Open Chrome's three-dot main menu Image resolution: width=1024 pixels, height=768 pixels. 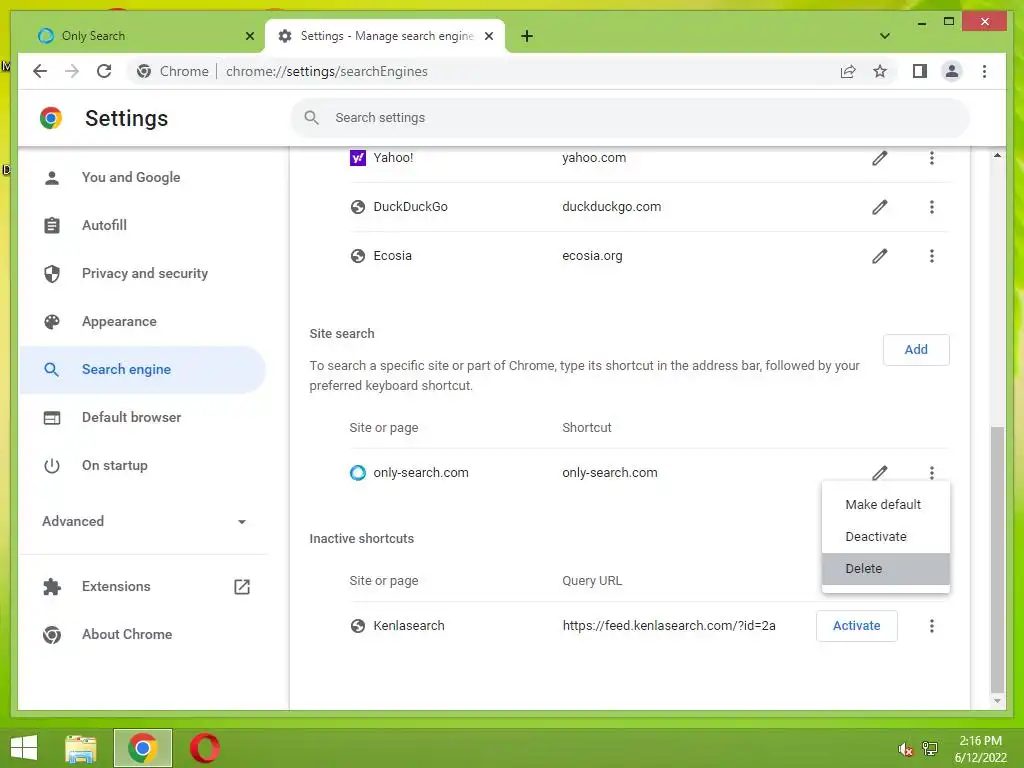tap(984, 71)
